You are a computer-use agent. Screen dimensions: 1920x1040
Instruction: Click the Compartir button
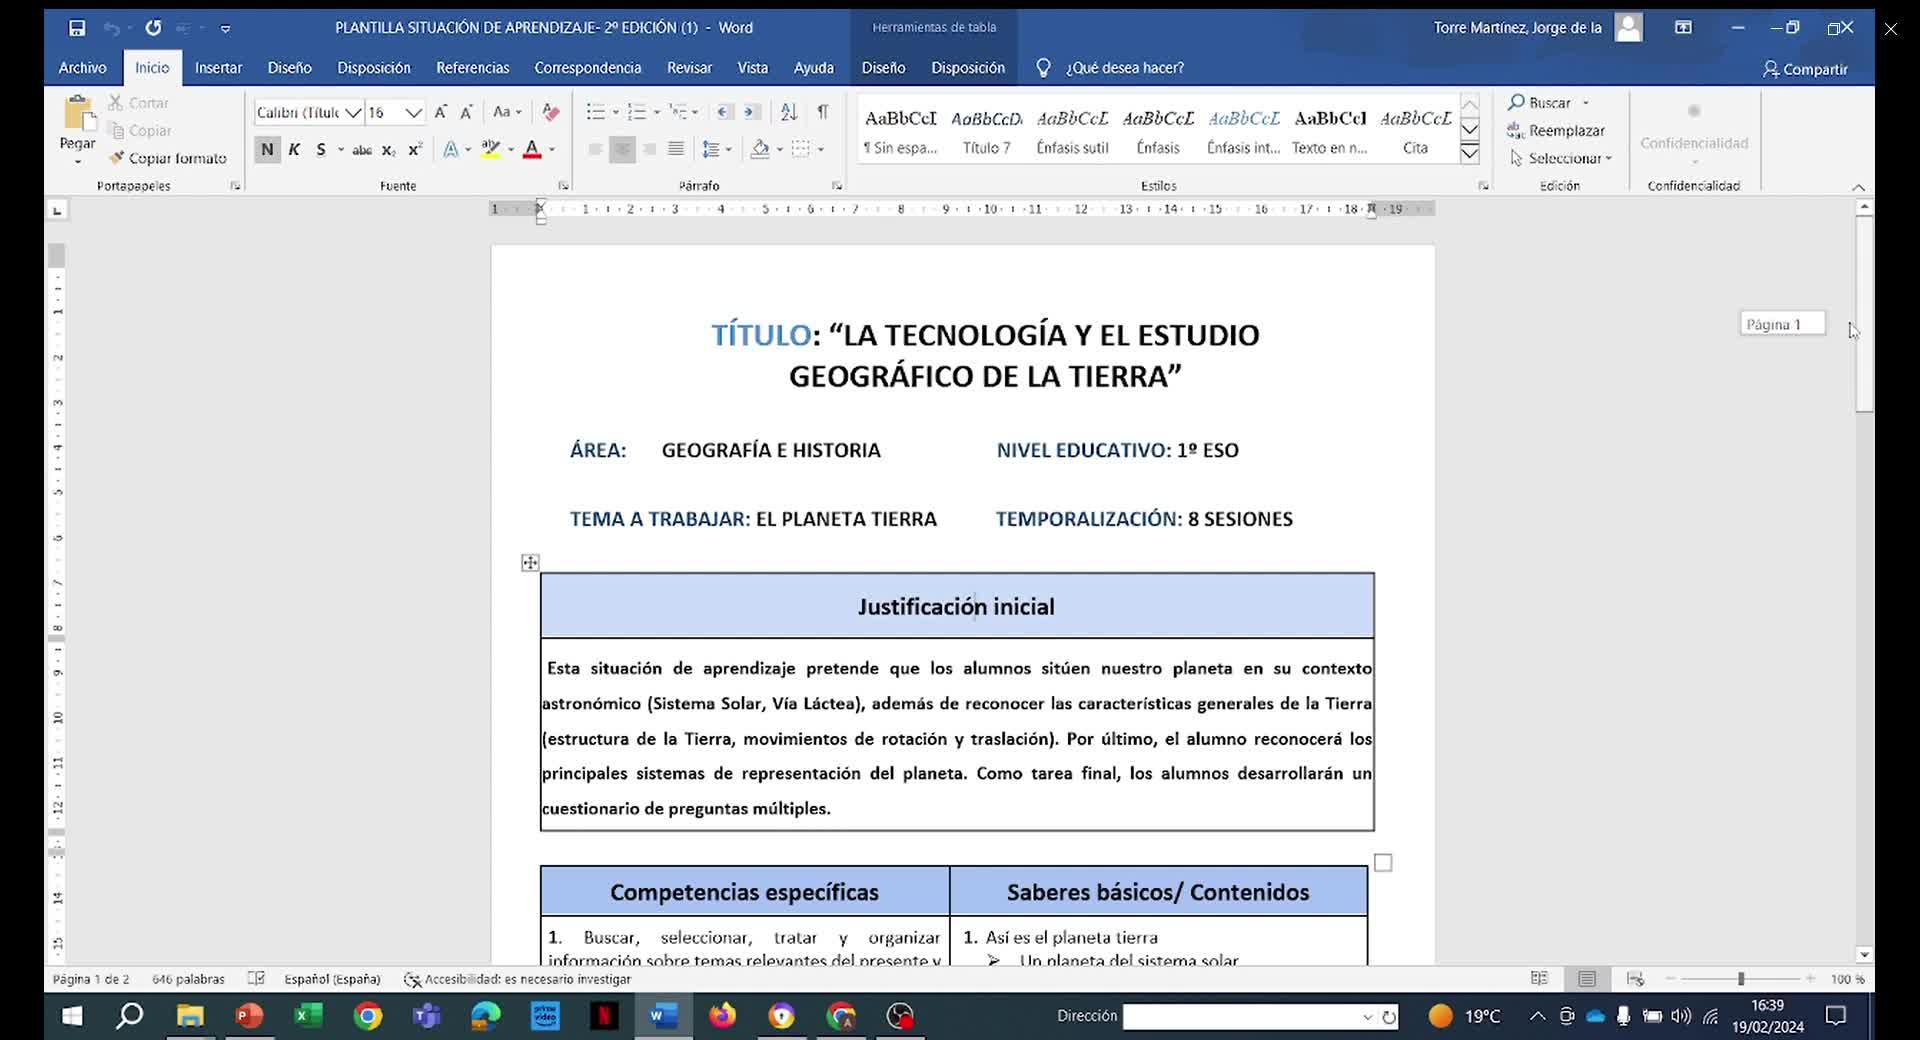pyautogui.click(x=1805, y=69)
